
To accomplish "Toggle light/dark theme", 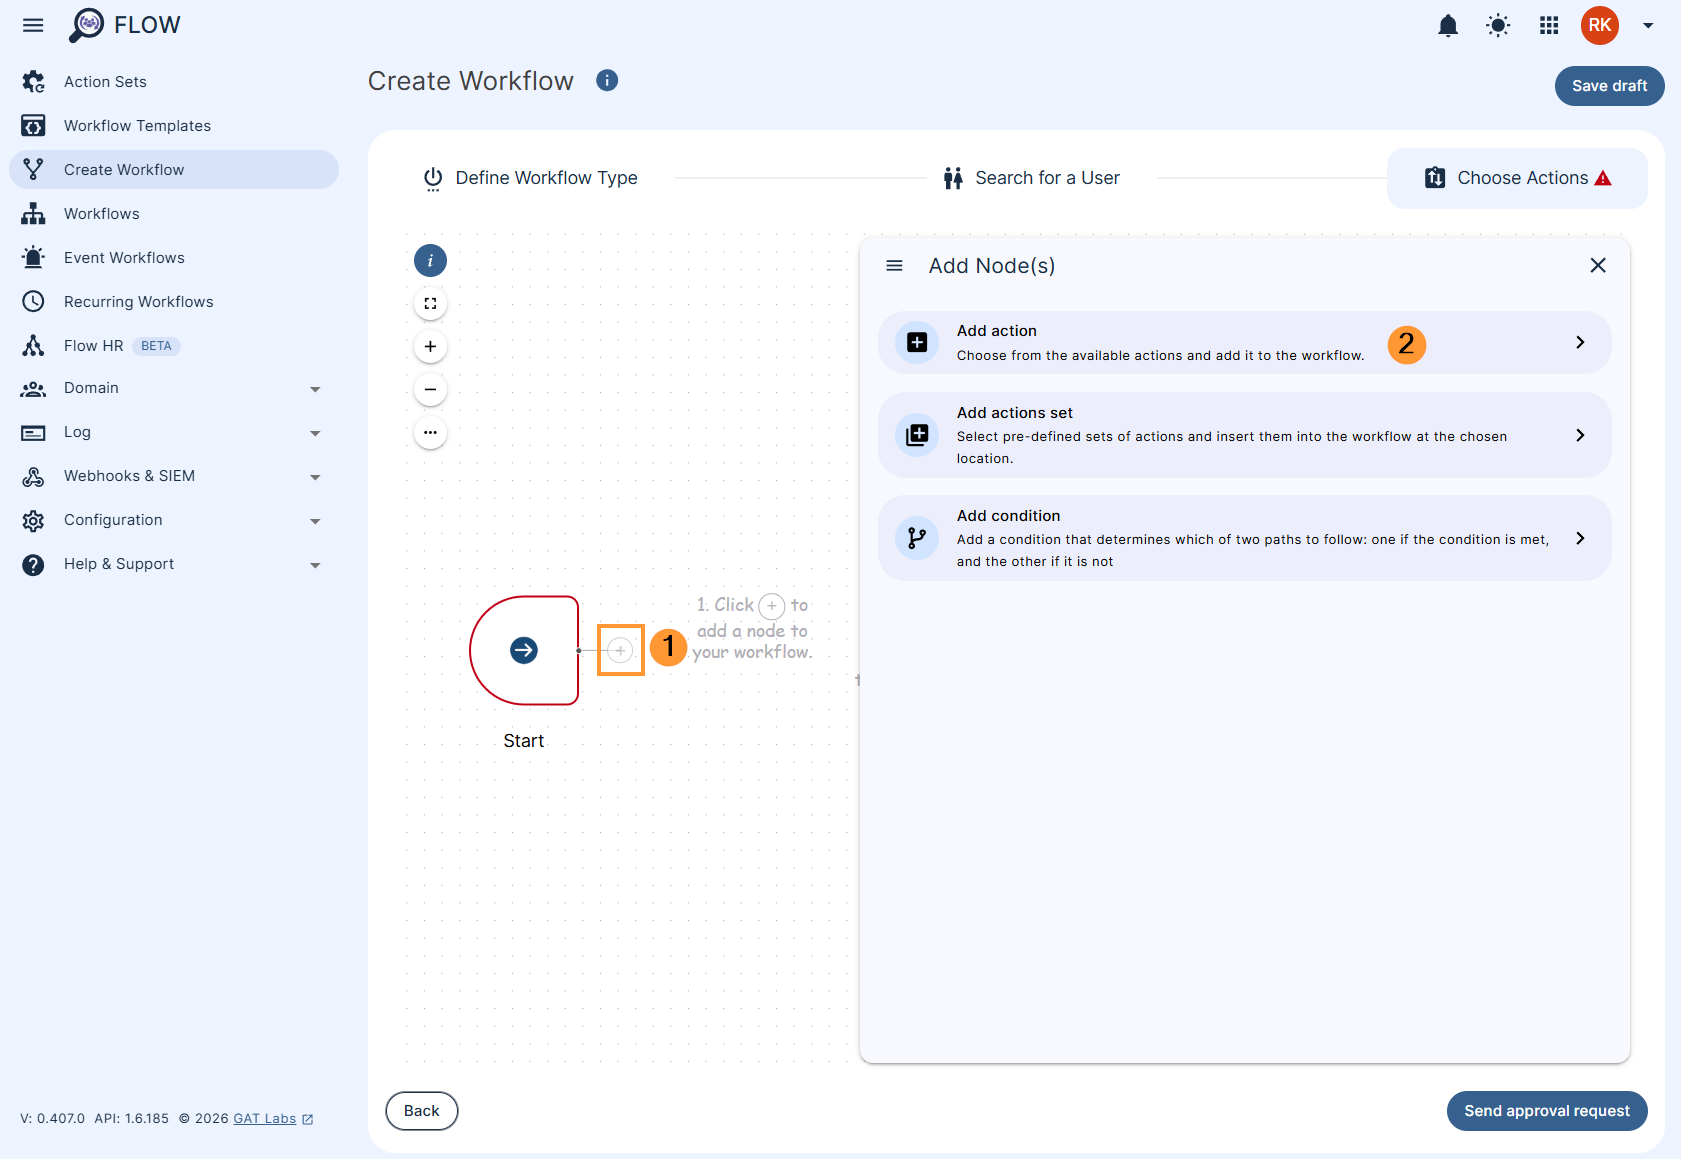I will [x=1498, y=25].
